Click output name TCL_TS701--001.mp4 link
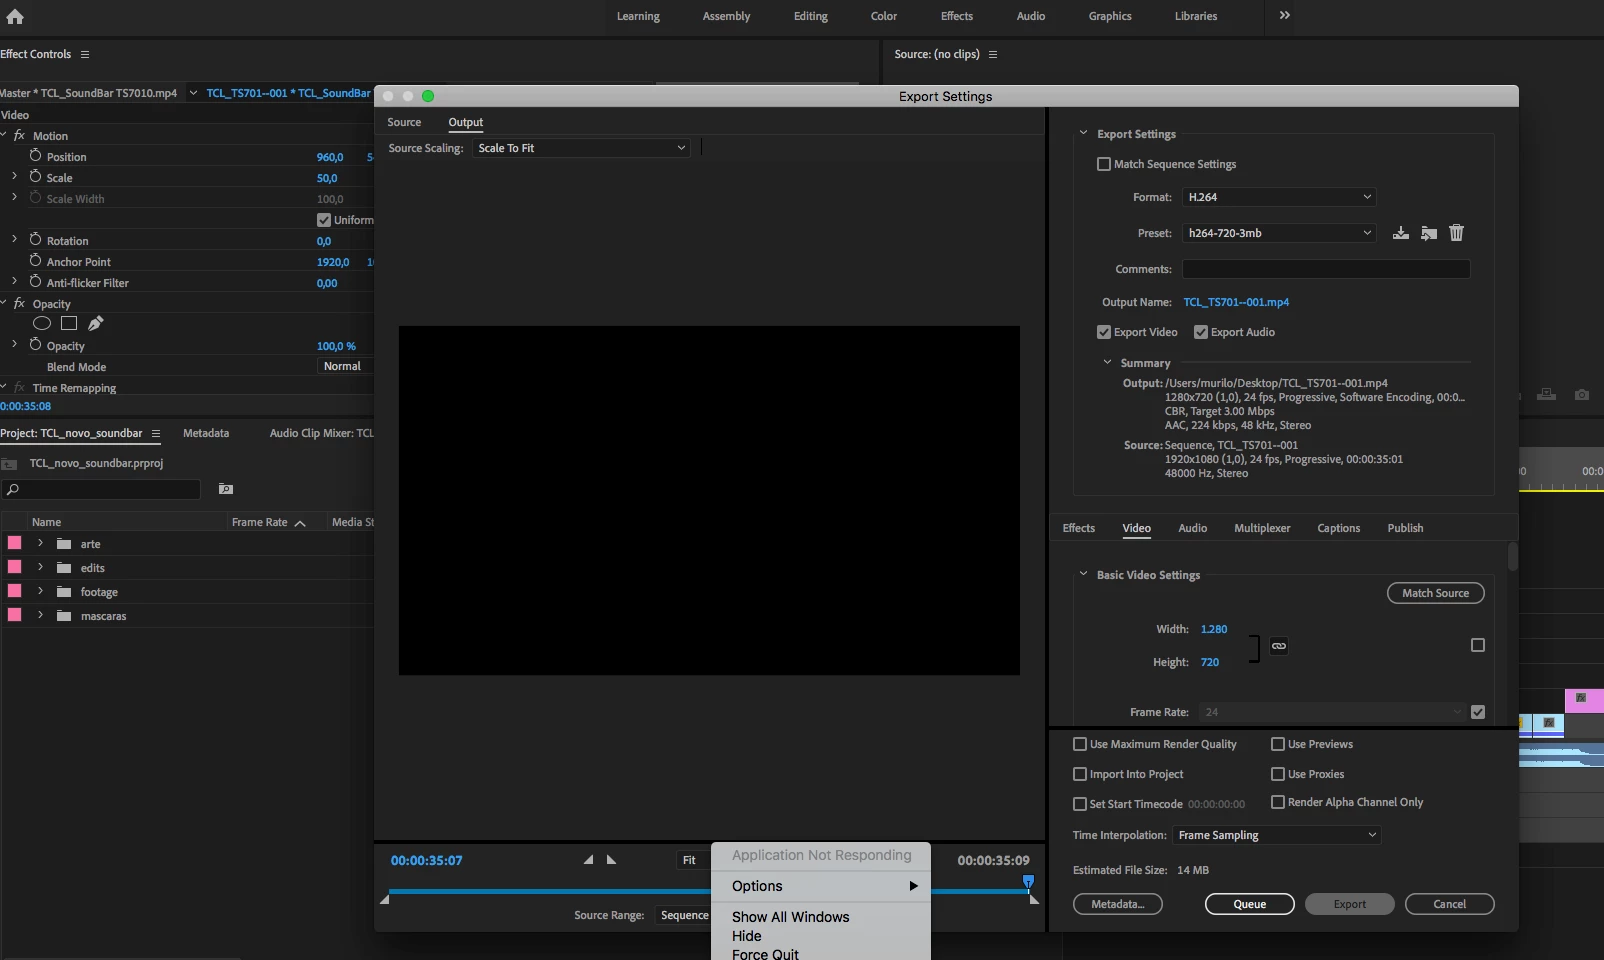Image resolution: width=1604 pixels, height=960 pixels. (x=1236, y=302)
